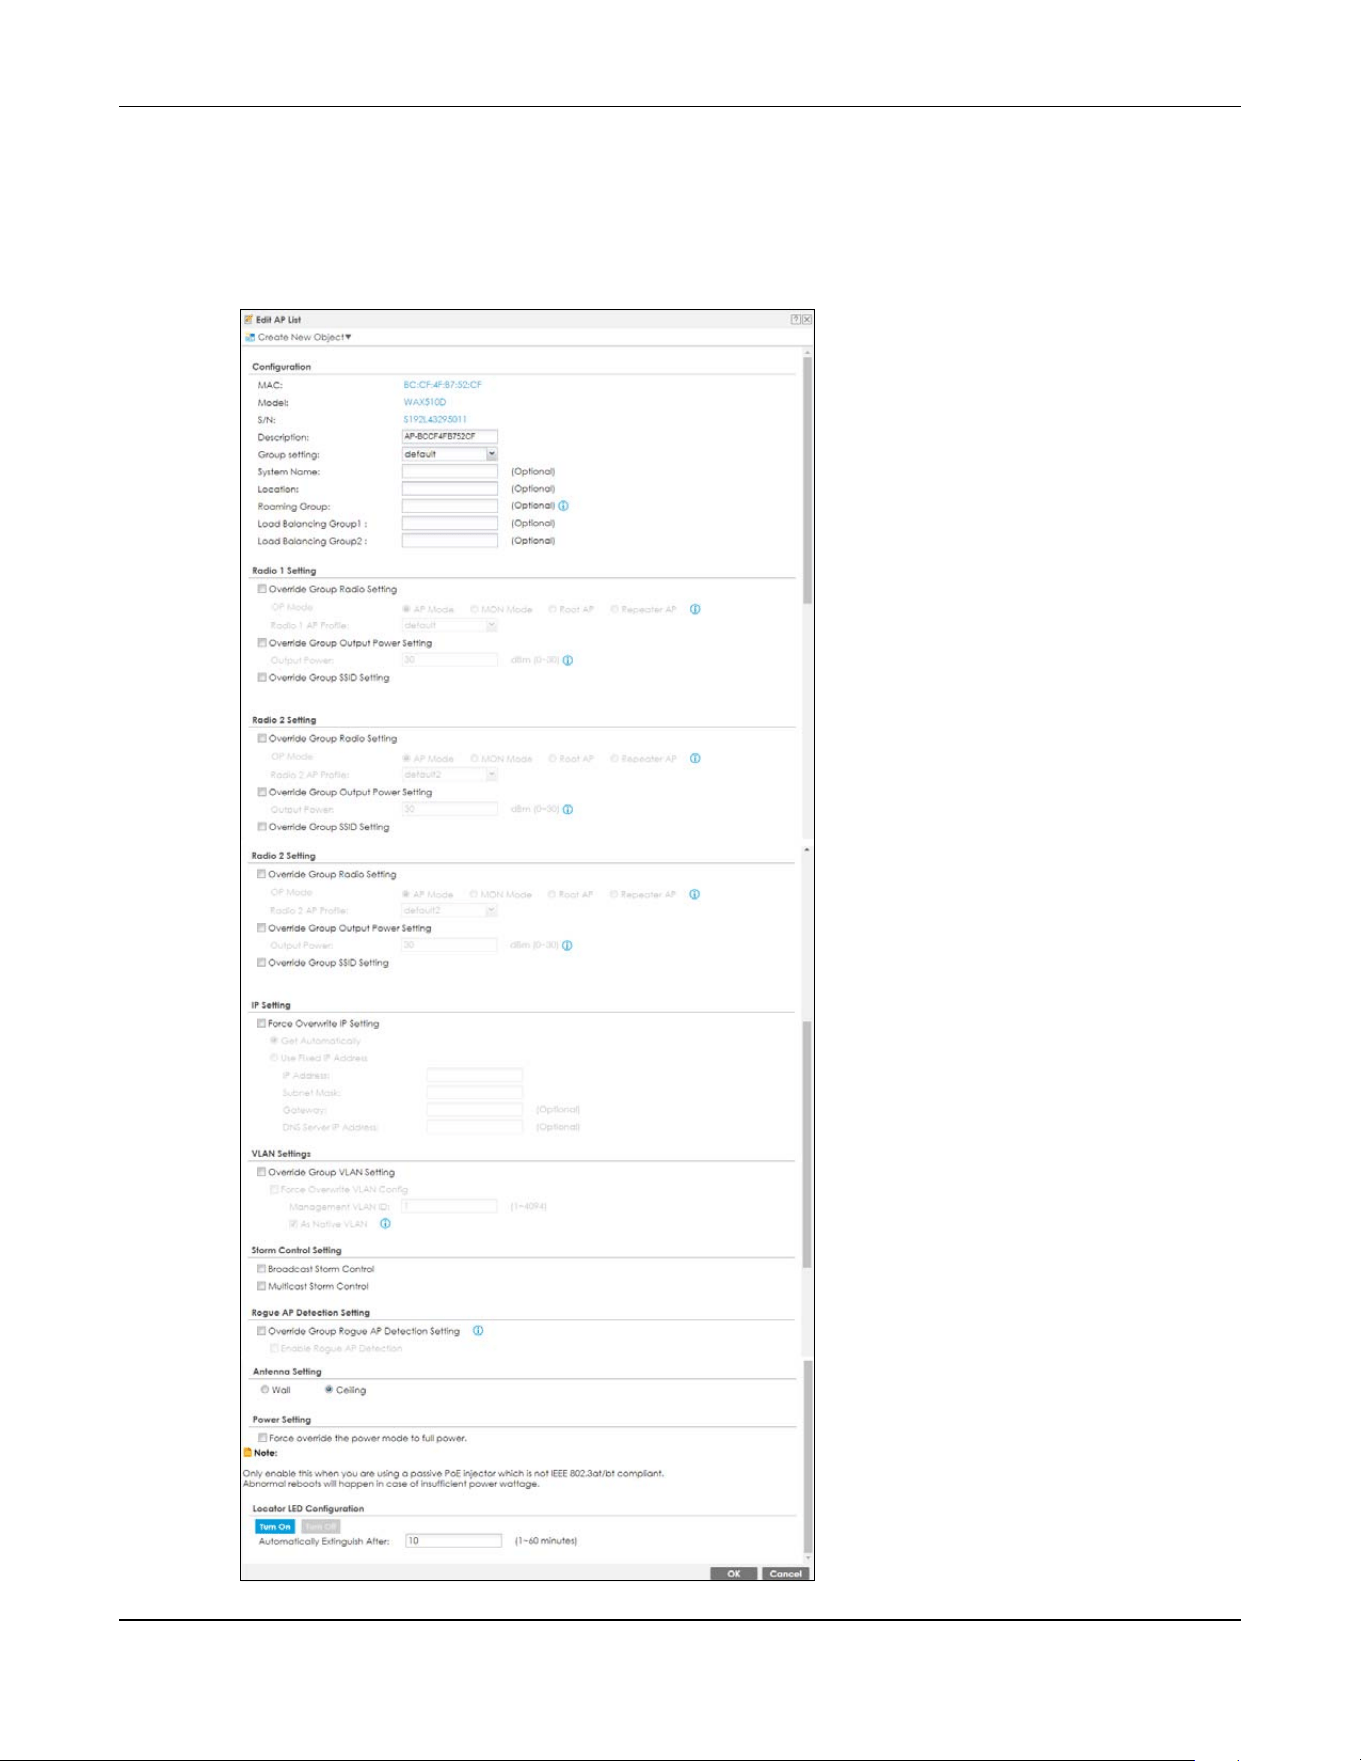1361x1761 pixels.
Task: Click the IP Address input field
Action: click(x=475, y=1076)
